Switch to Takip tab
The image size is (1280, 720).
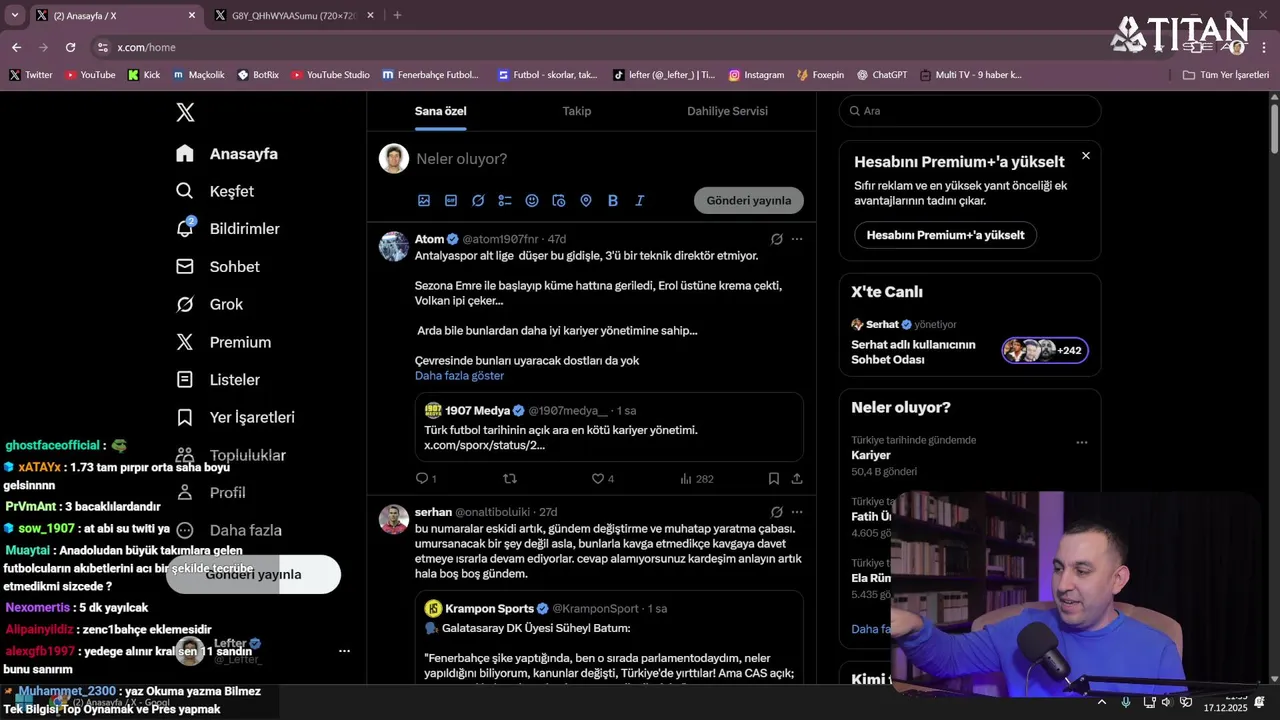577,111
